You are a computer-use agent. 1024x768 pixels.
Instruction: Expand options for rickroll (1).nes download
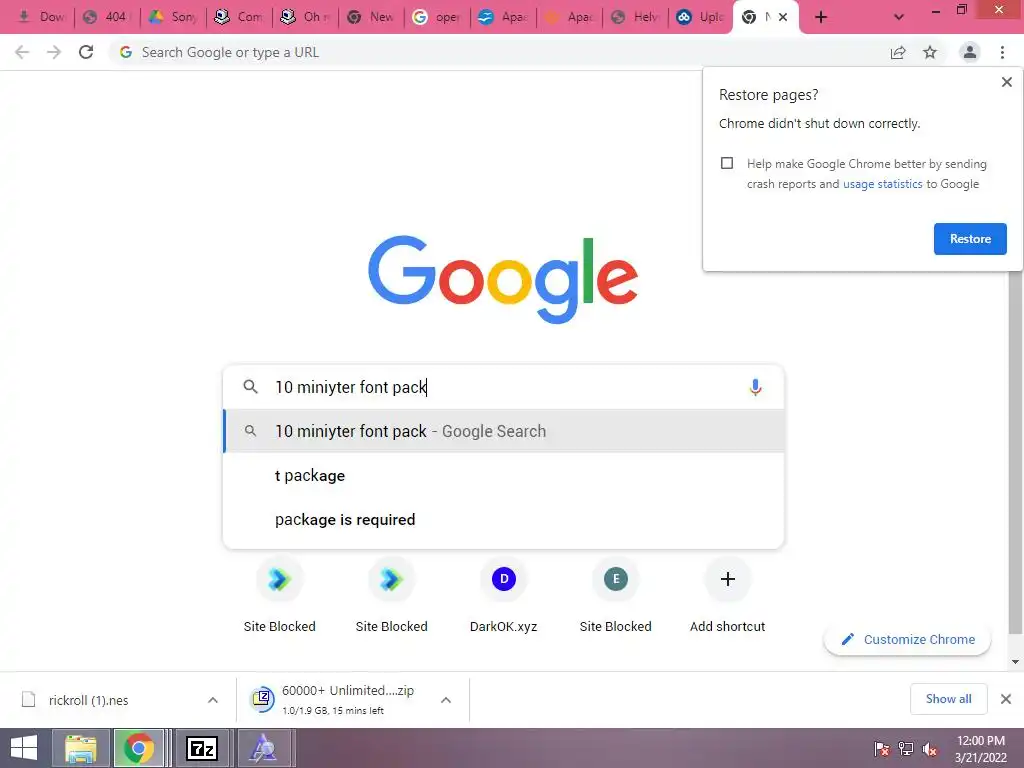(x=213, y=700)
